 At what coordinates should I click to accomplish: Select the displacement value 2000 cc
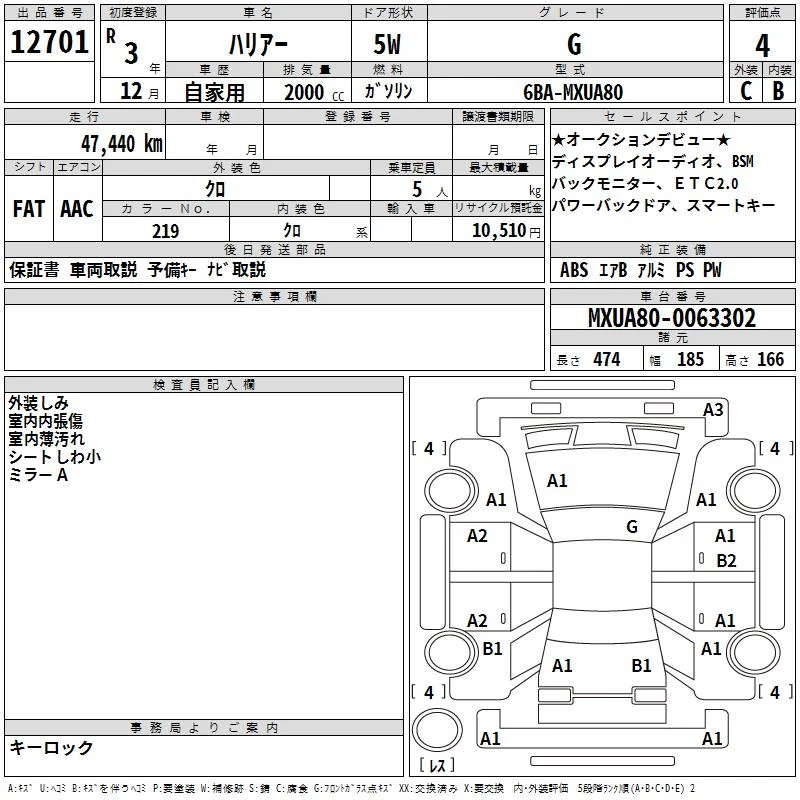314,92
